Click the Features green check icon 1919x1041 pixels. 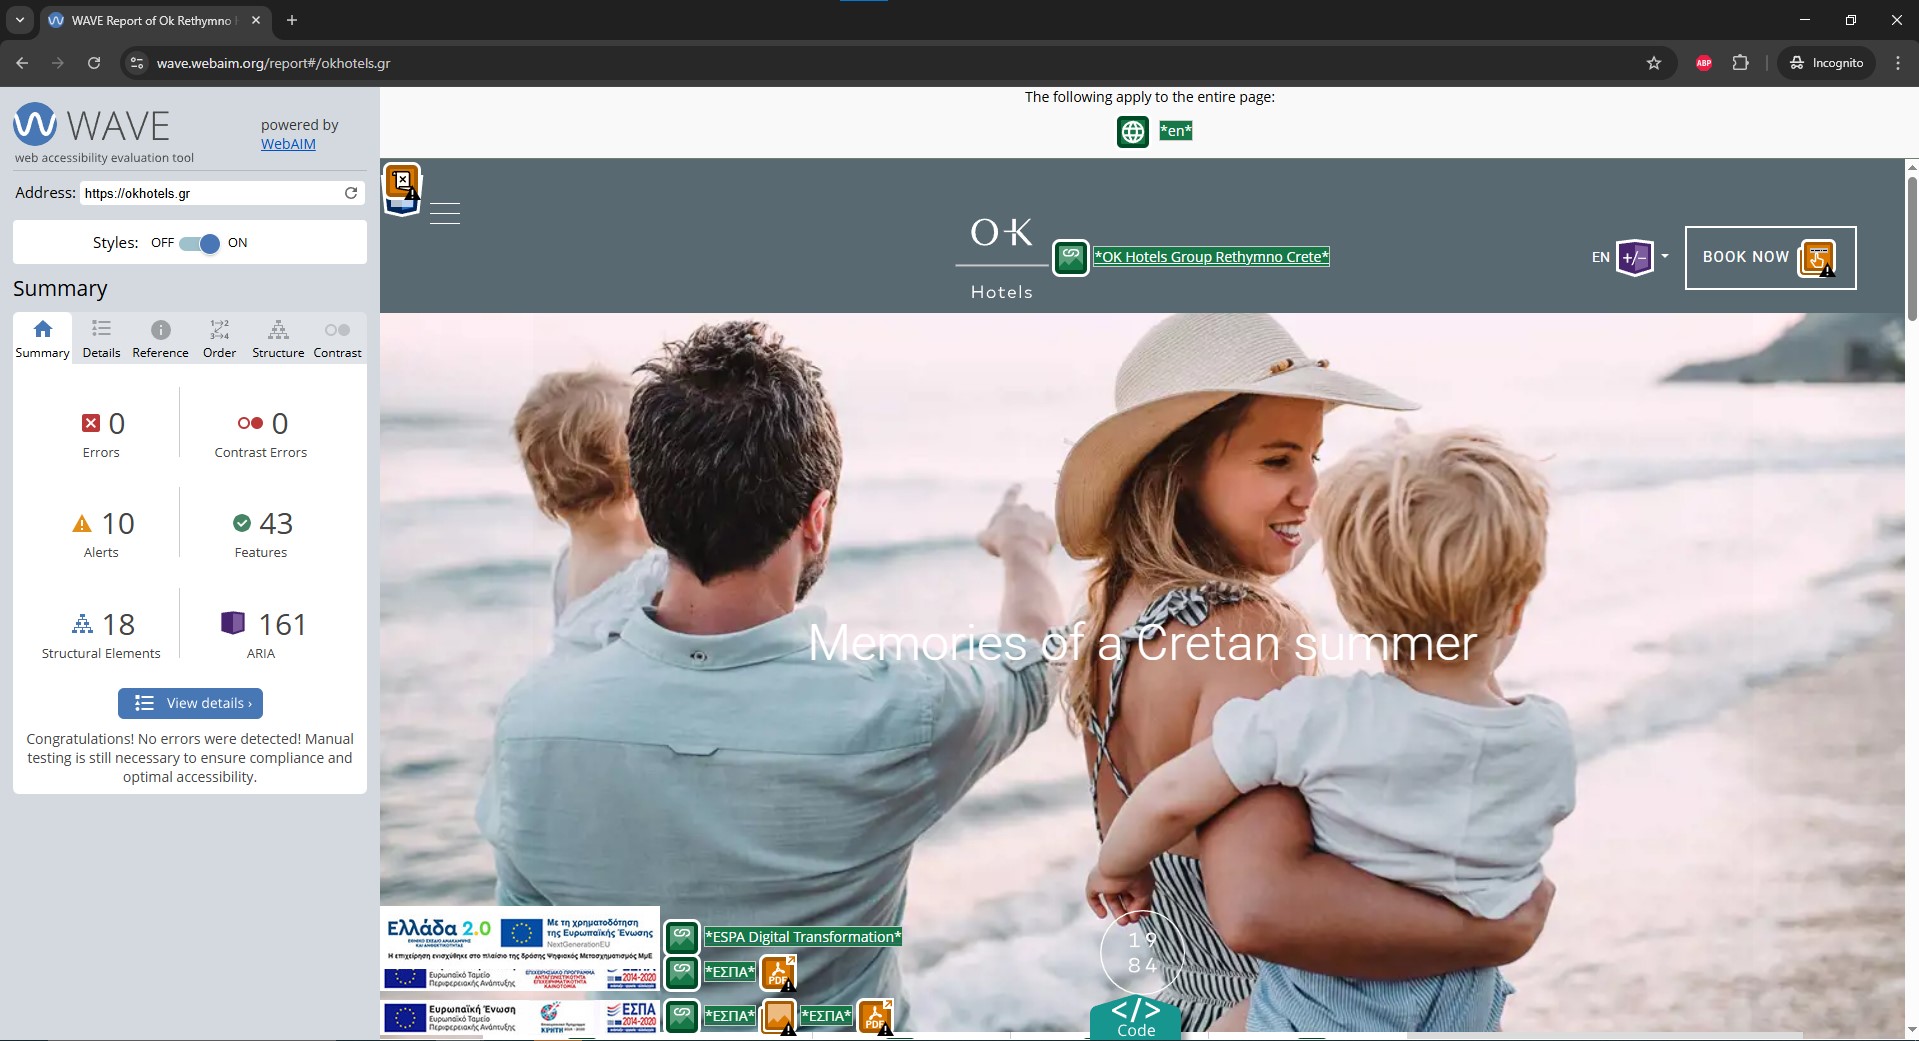242,523
